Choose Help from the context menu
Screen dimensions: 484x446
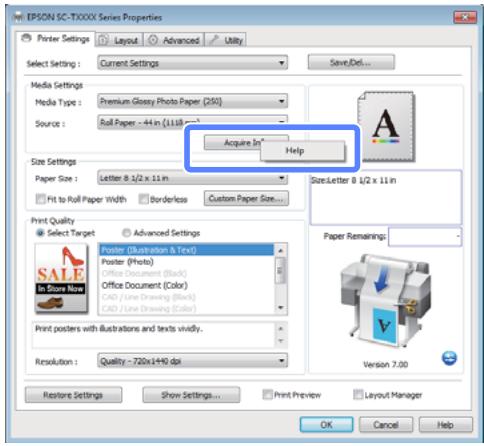coord(302,151)
